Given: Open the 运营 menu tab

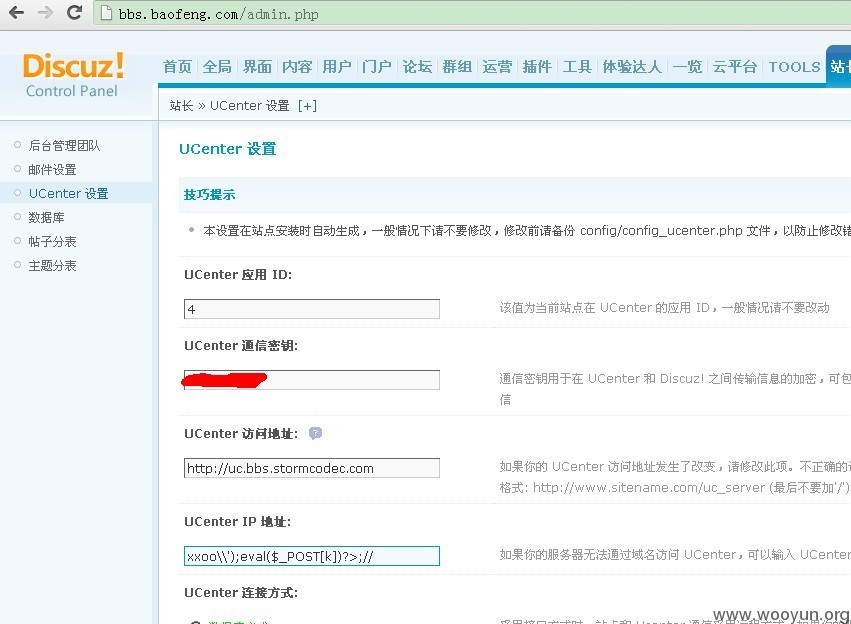Looking at the screenshot, I should click(x=497, y=67).
